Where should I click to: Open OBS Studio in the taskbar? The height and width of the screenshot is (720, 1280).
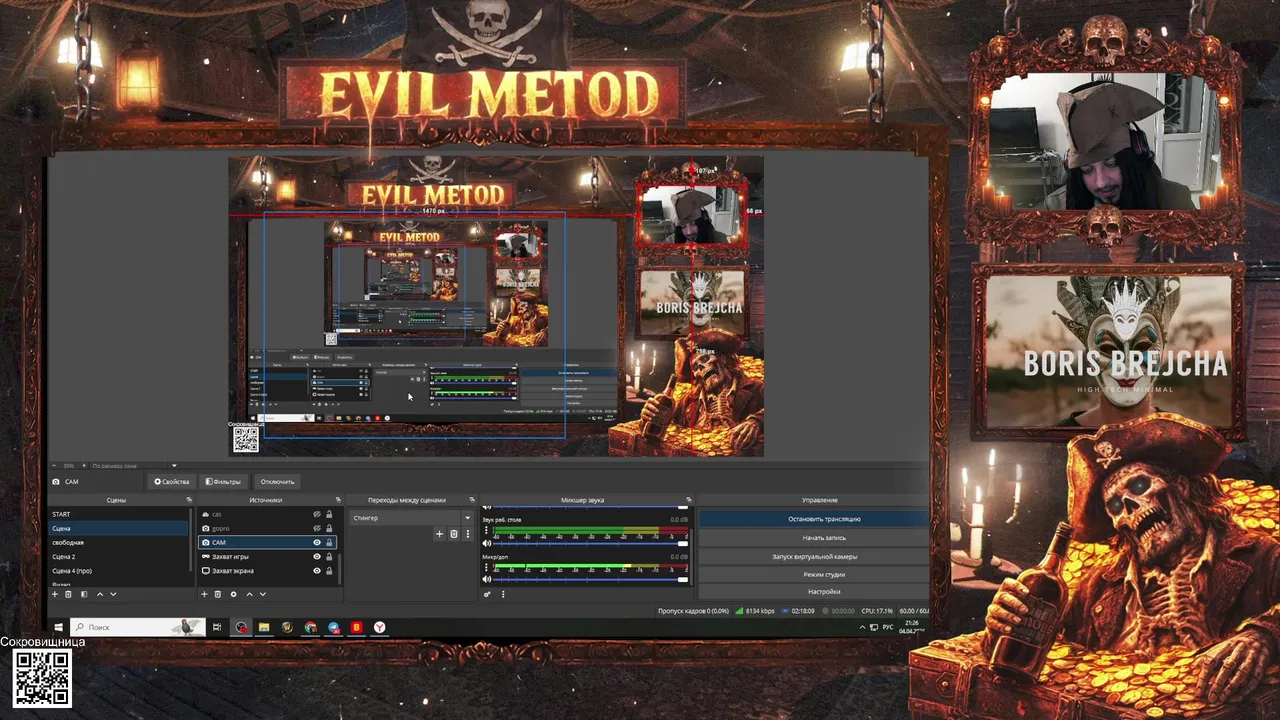[x=241, y=628]
